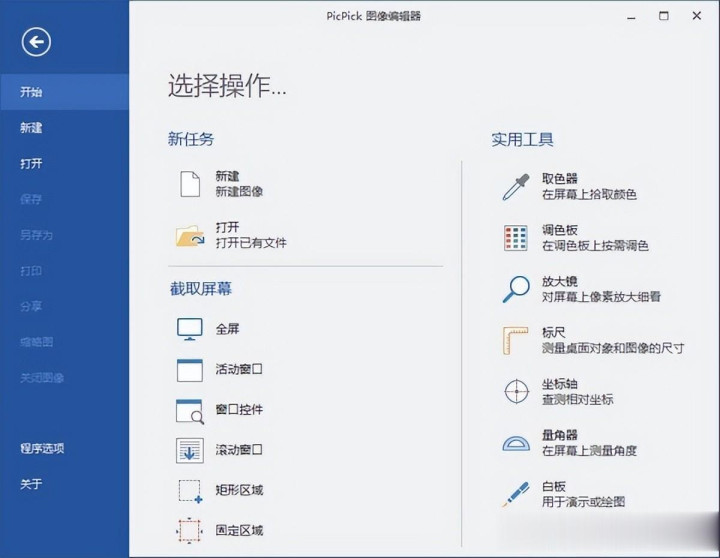This screenshot has height=558, width=720.
Task: Click the eyedropper icon for 取色器
Action: (516, 186)
